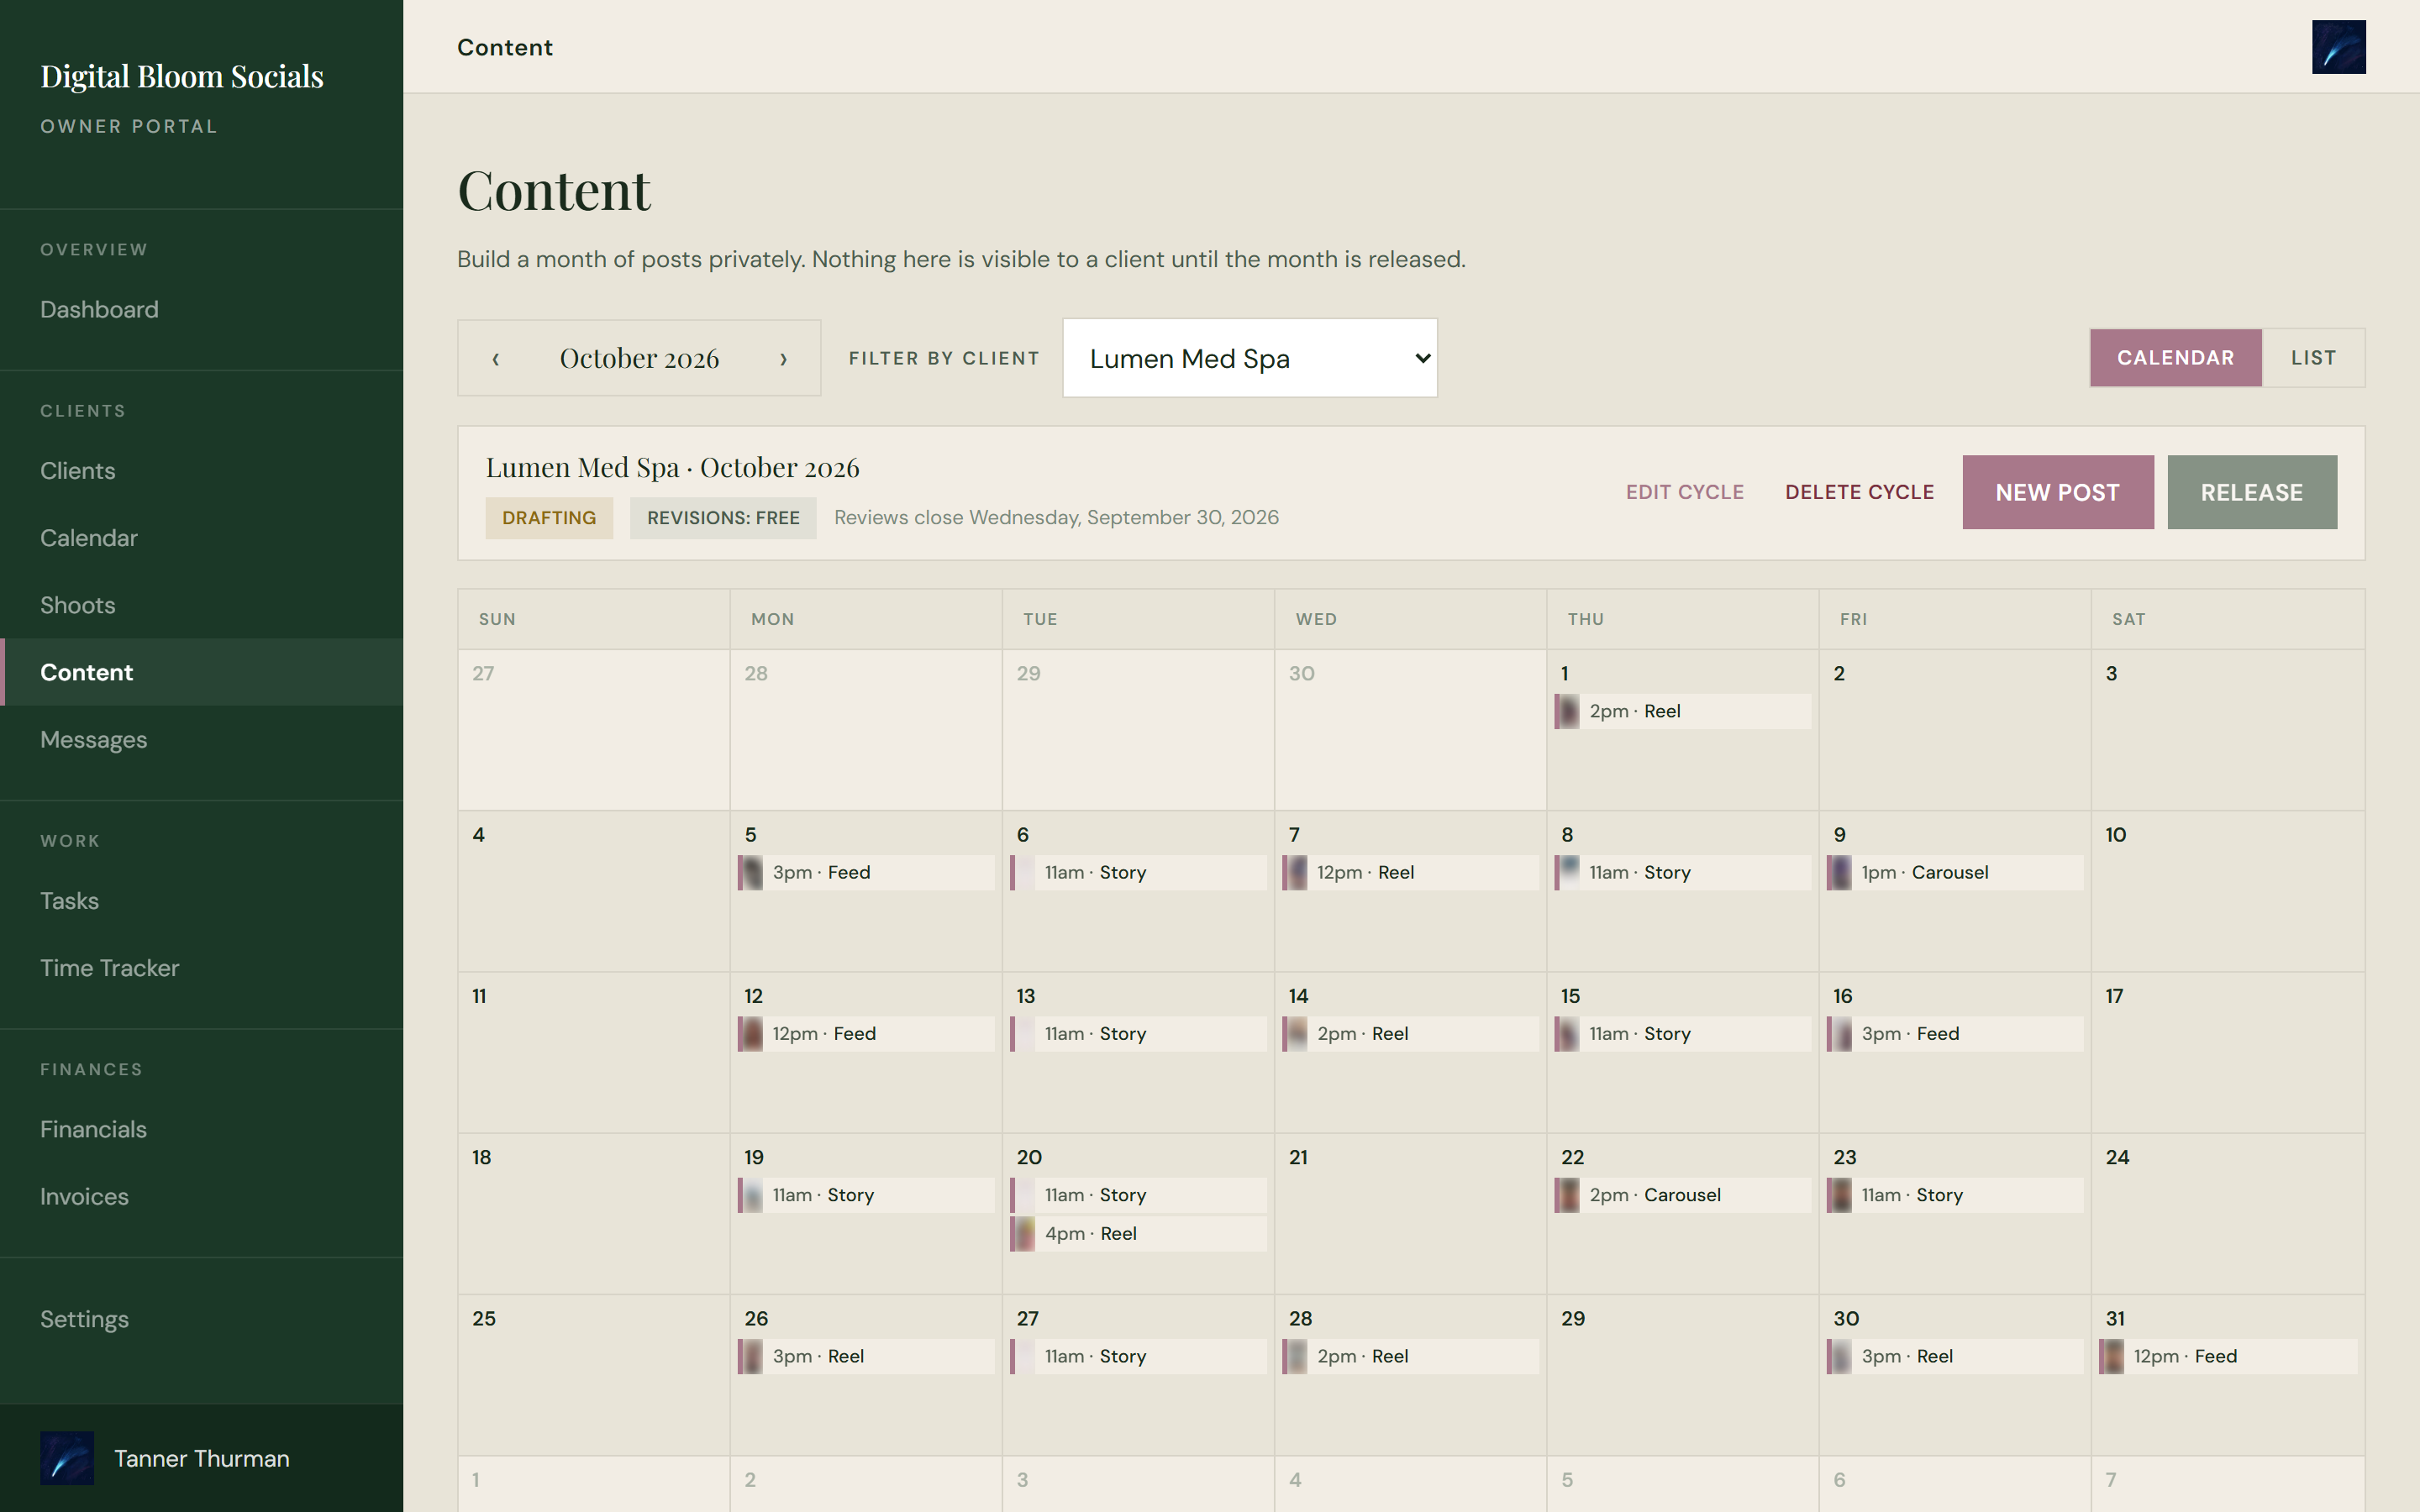Viewport: 2420px width, 1512px height.
Task: Open Dashboard in the sidebar
Action: [201, 309]
